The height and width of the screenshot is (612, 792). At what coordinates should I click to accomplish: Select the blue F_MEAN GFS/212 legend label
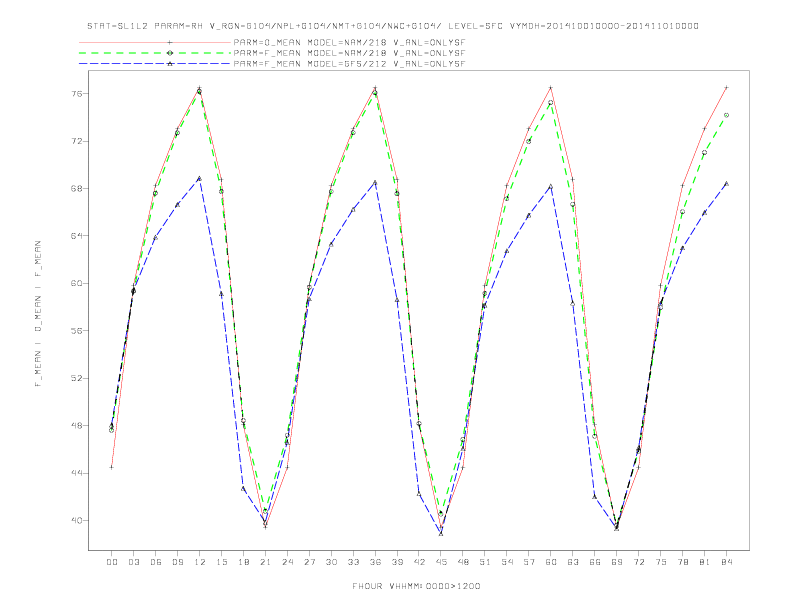coord(349,64)
